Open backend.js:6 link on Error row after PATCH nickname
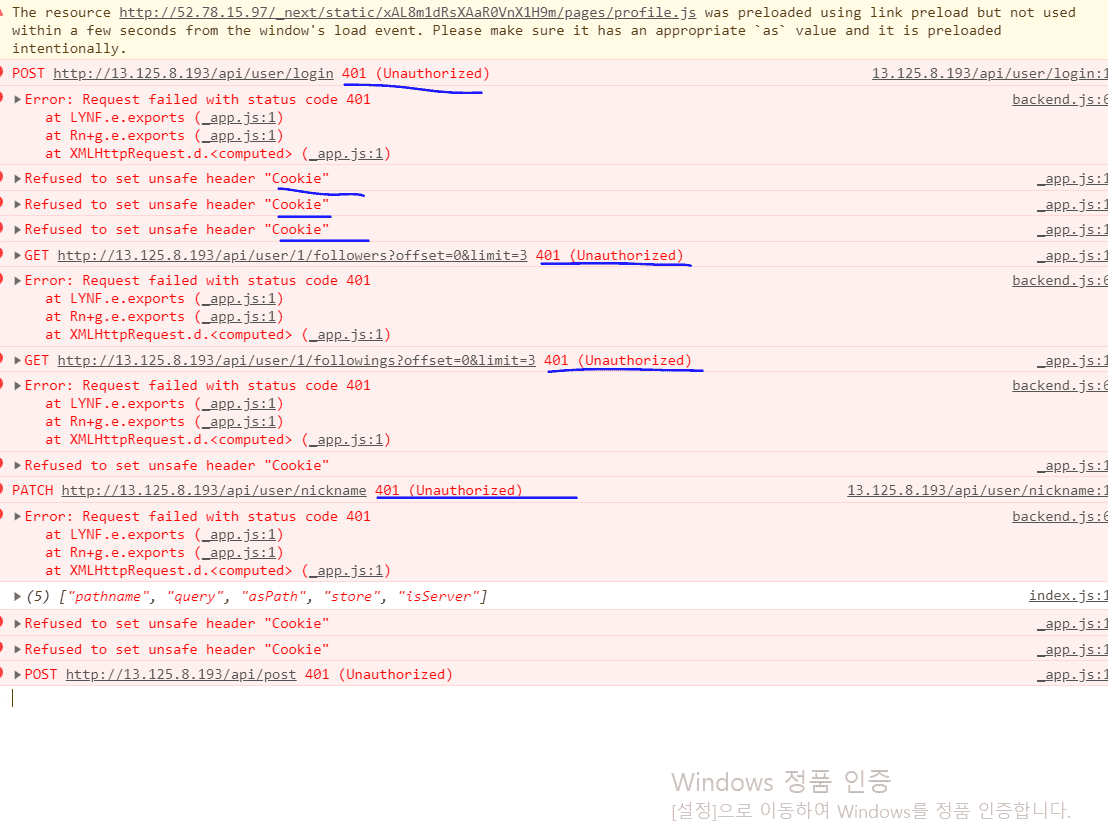The image size is (1108, 837). pos(1059,517)
